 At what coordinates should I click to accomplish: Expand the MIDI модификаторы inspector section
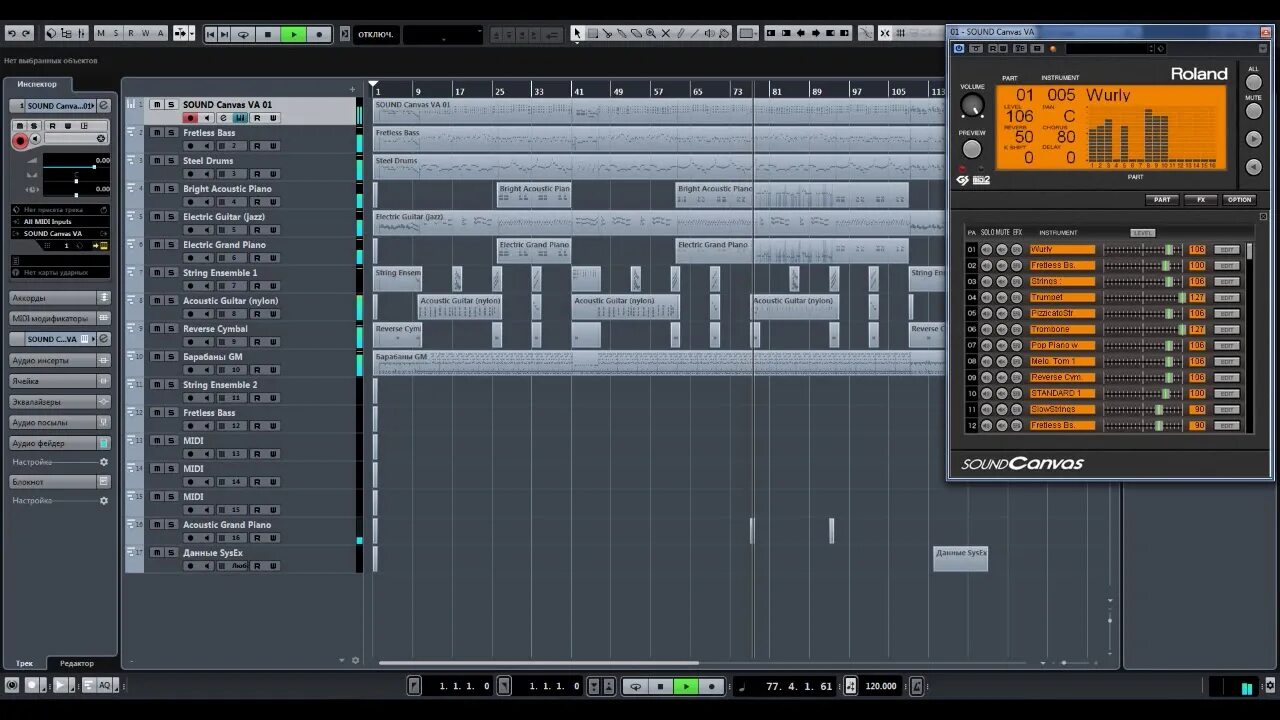[60, 318]
